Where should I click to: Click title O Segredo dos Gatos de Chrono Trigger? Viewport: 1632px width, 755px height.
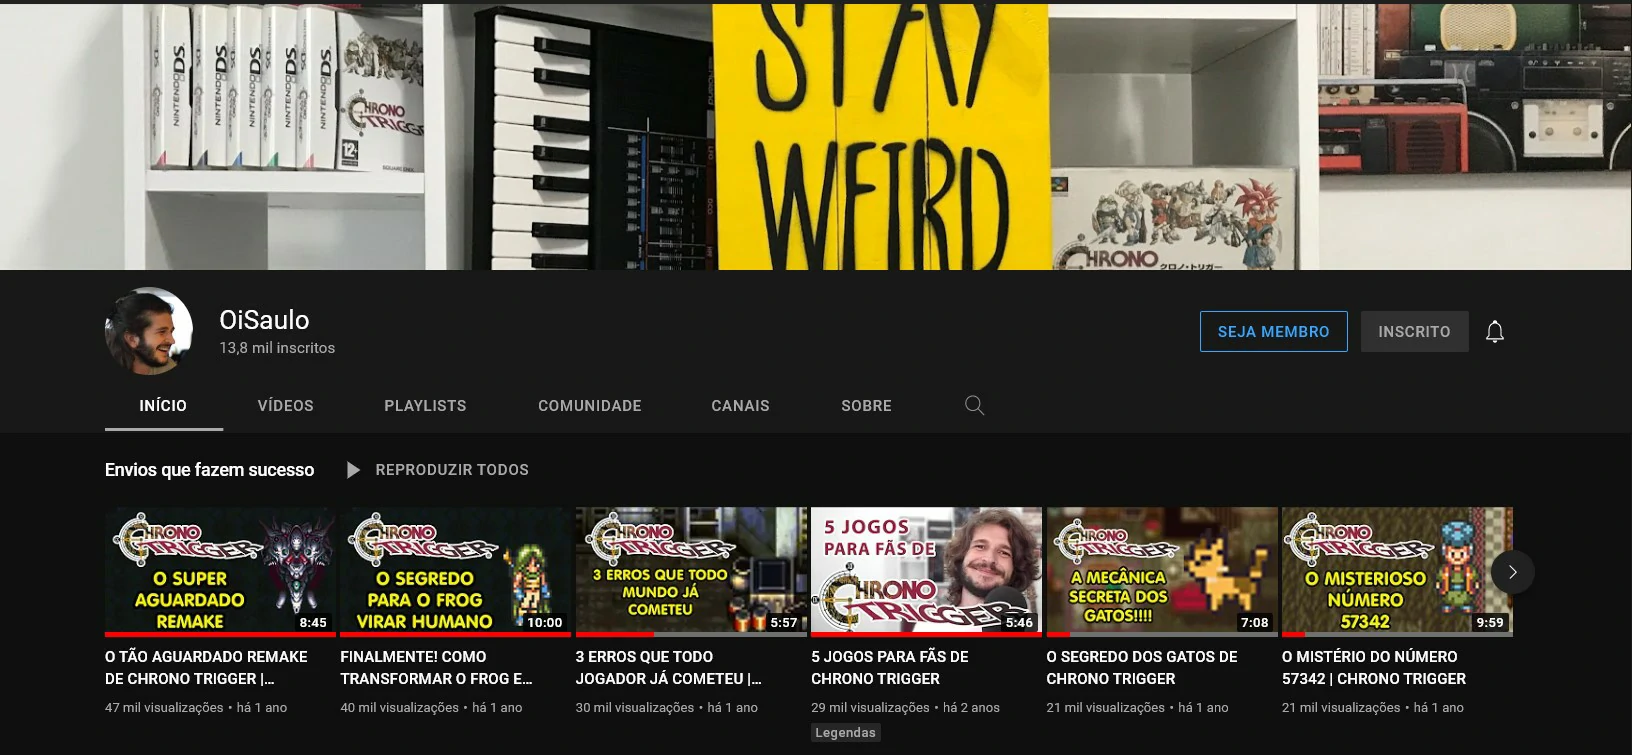pos(1142,668)
